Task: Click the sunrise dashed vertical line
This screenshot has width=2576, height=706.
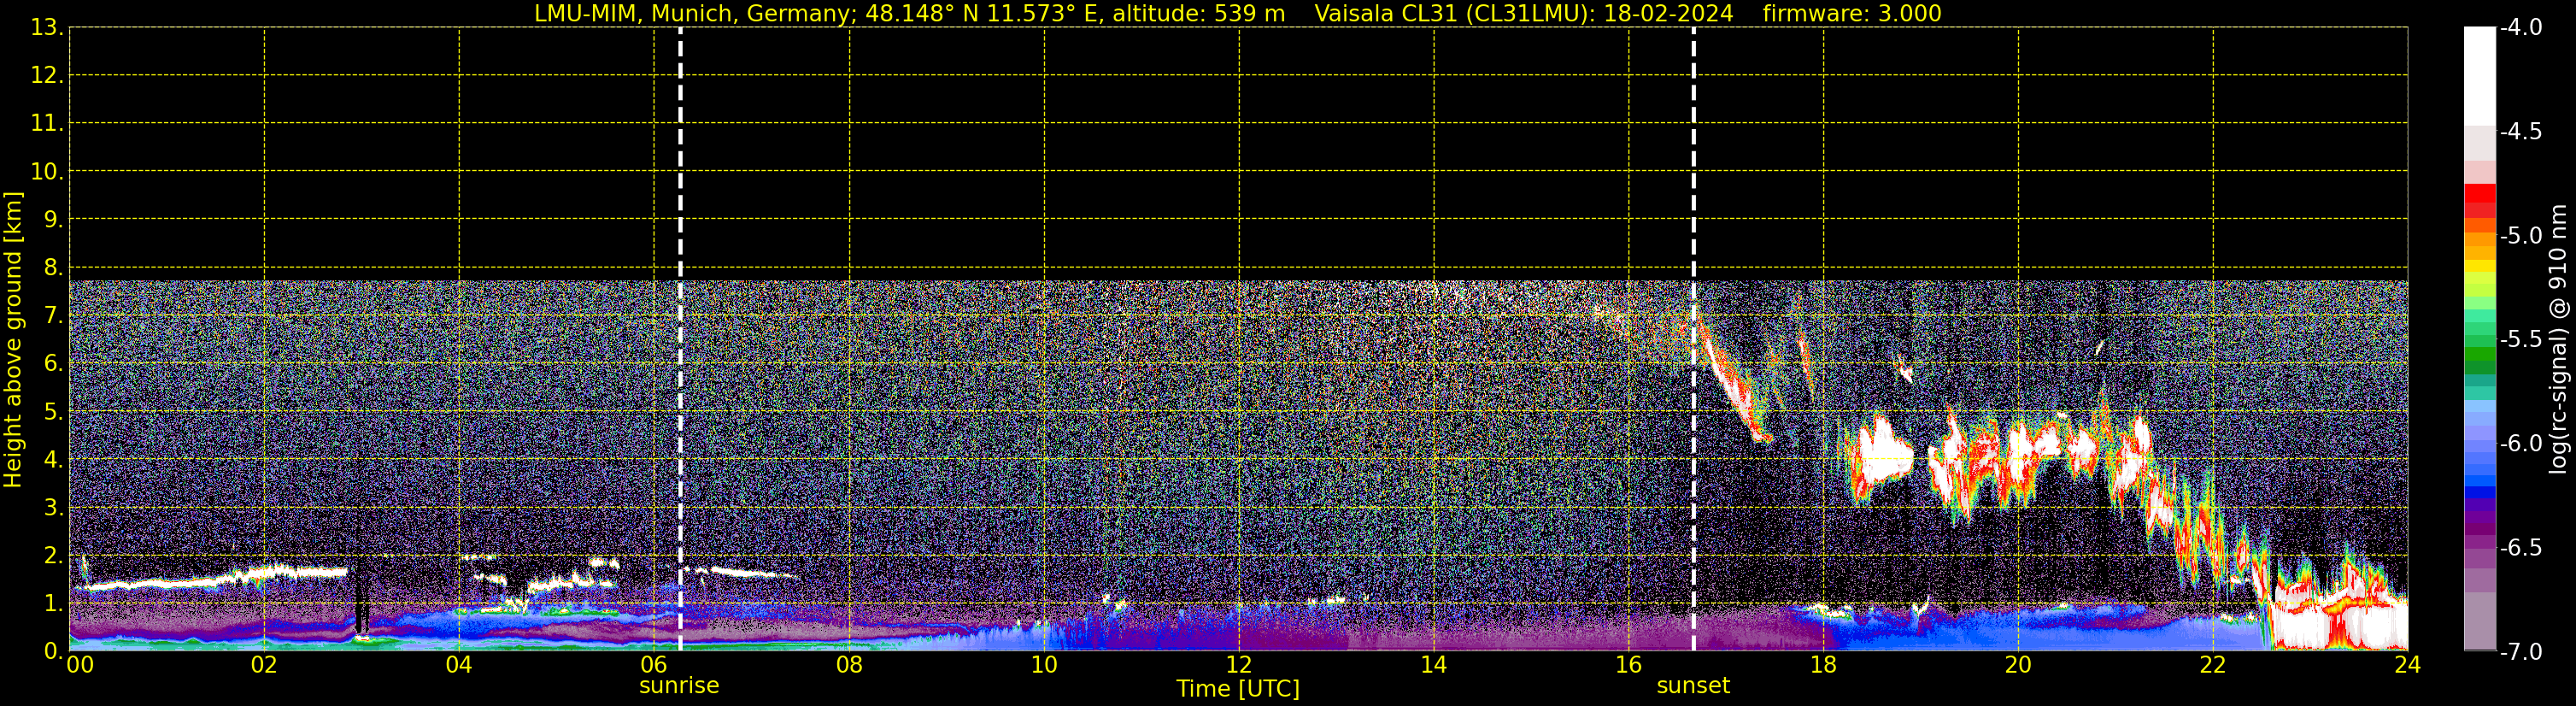Action: click(x=680, y=300)
